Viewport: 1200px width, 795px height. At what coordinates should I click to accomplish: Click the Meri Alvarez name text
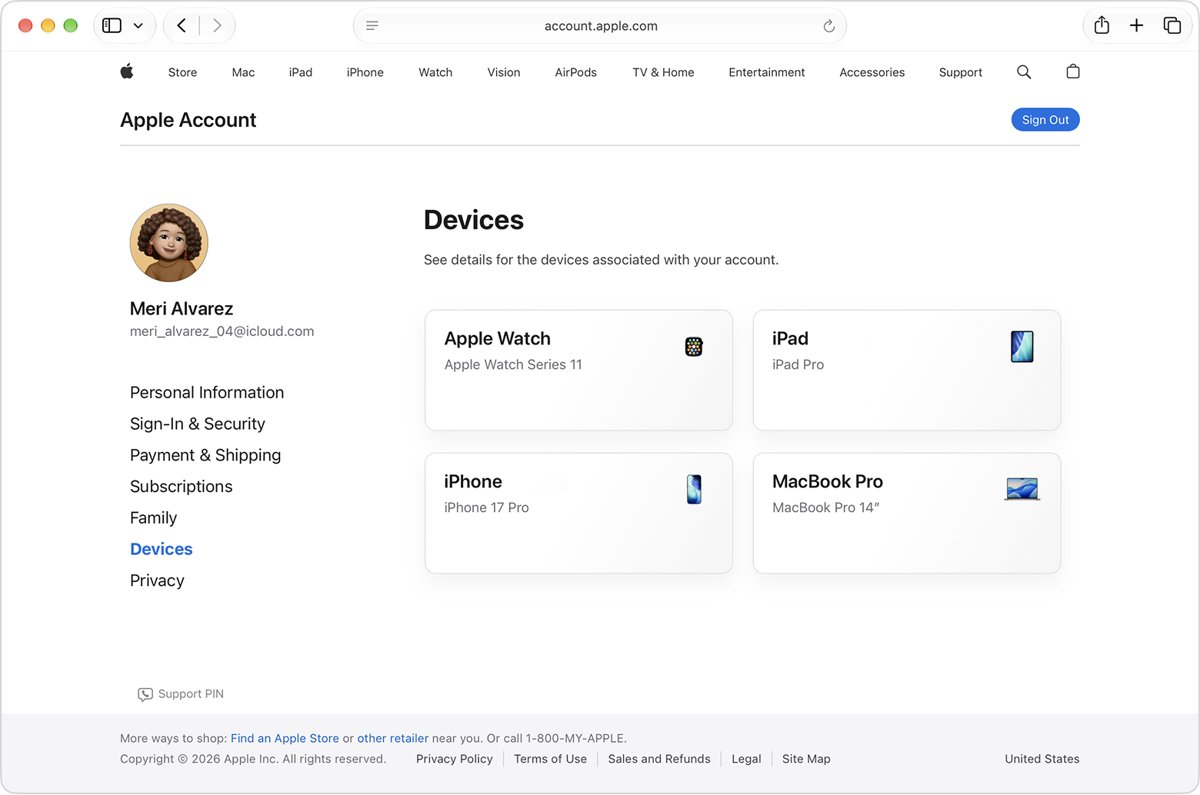tap(181, 308)
